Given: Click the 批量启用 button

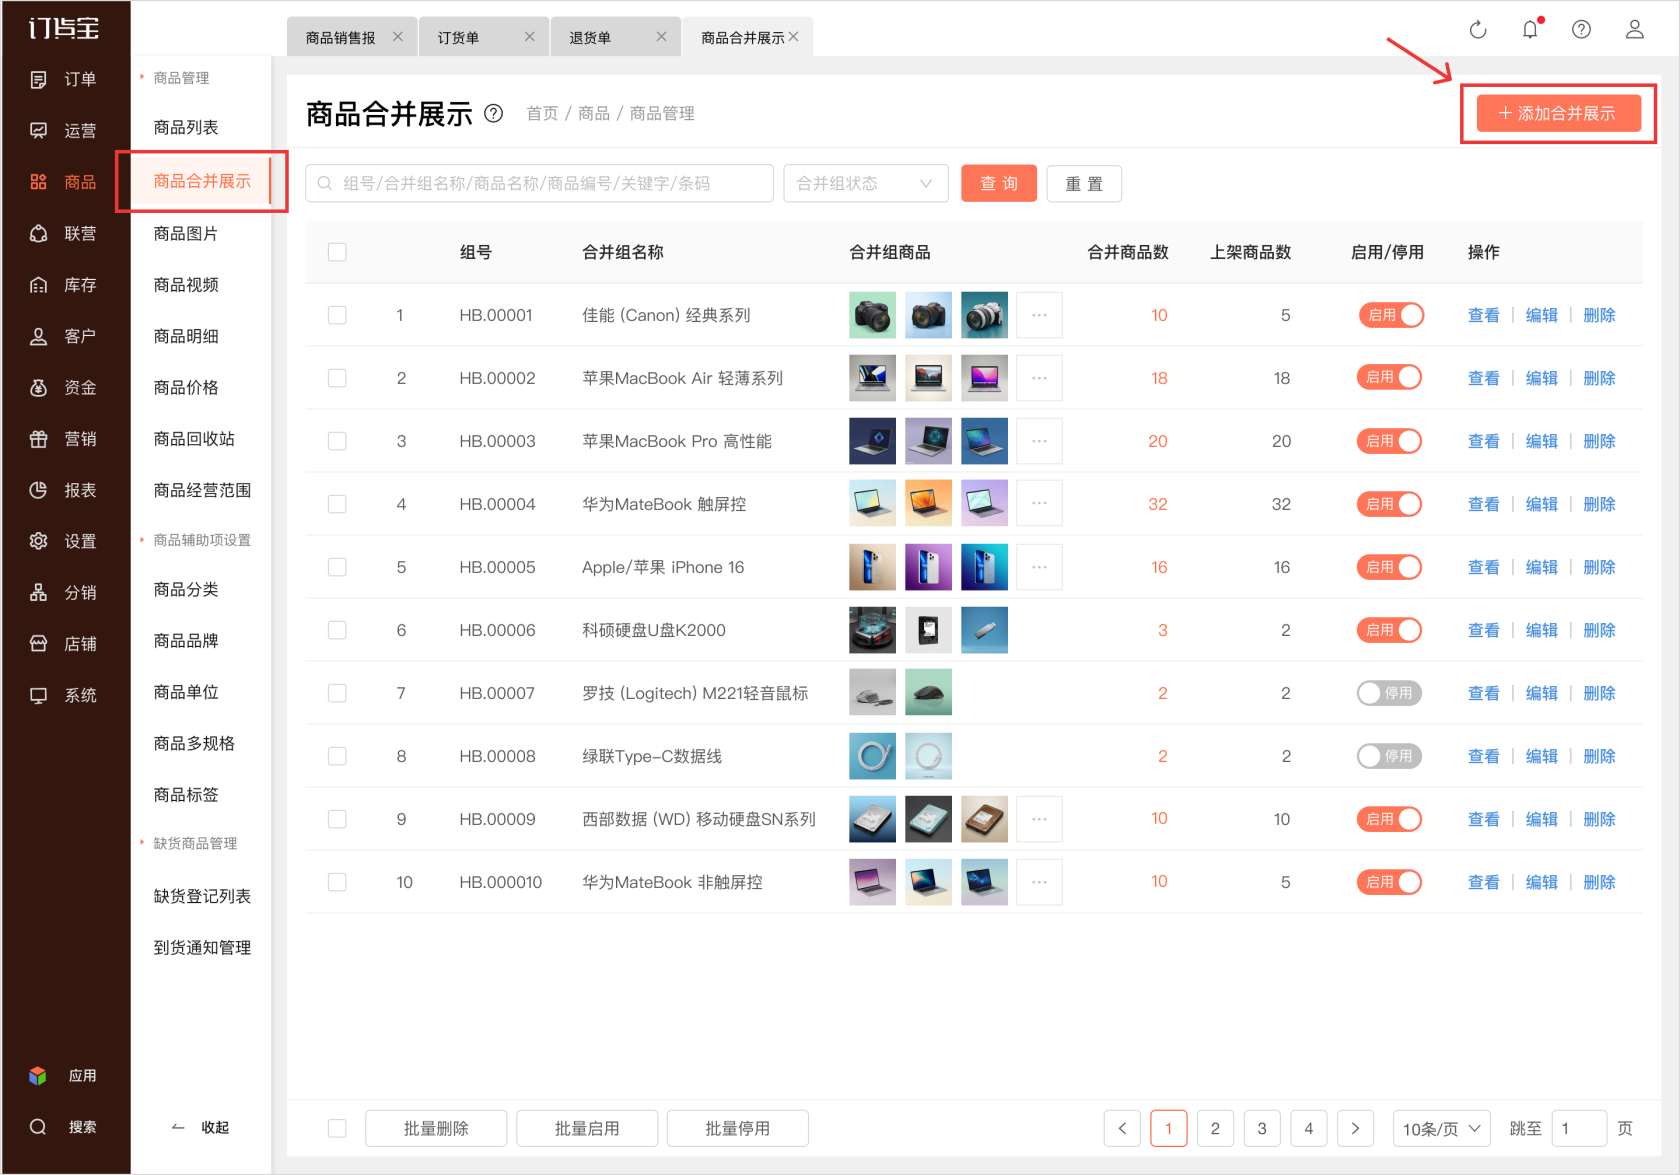Looking at the screenshot, I should pos(587,1128).
